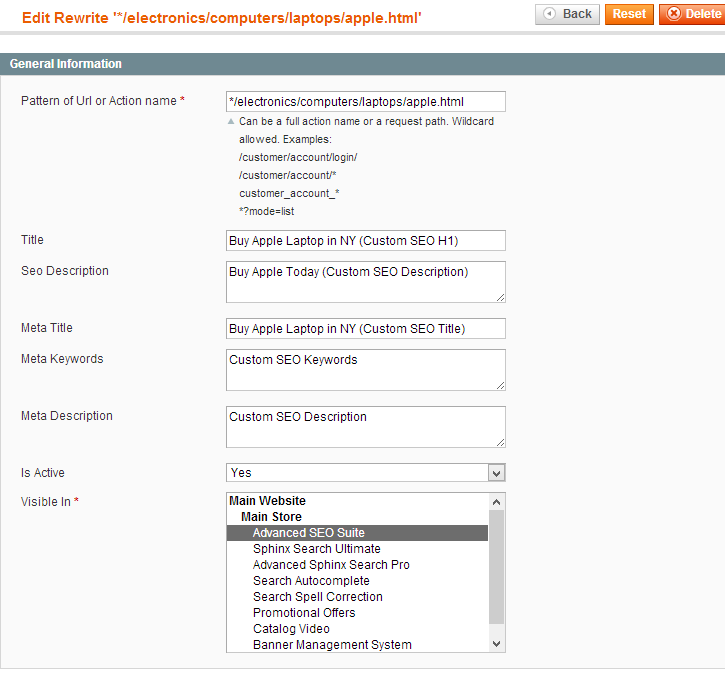Screen dimensions: 725x680
Task: Select Sphinx Search Ultimate store view
Action: coord(357,549)
